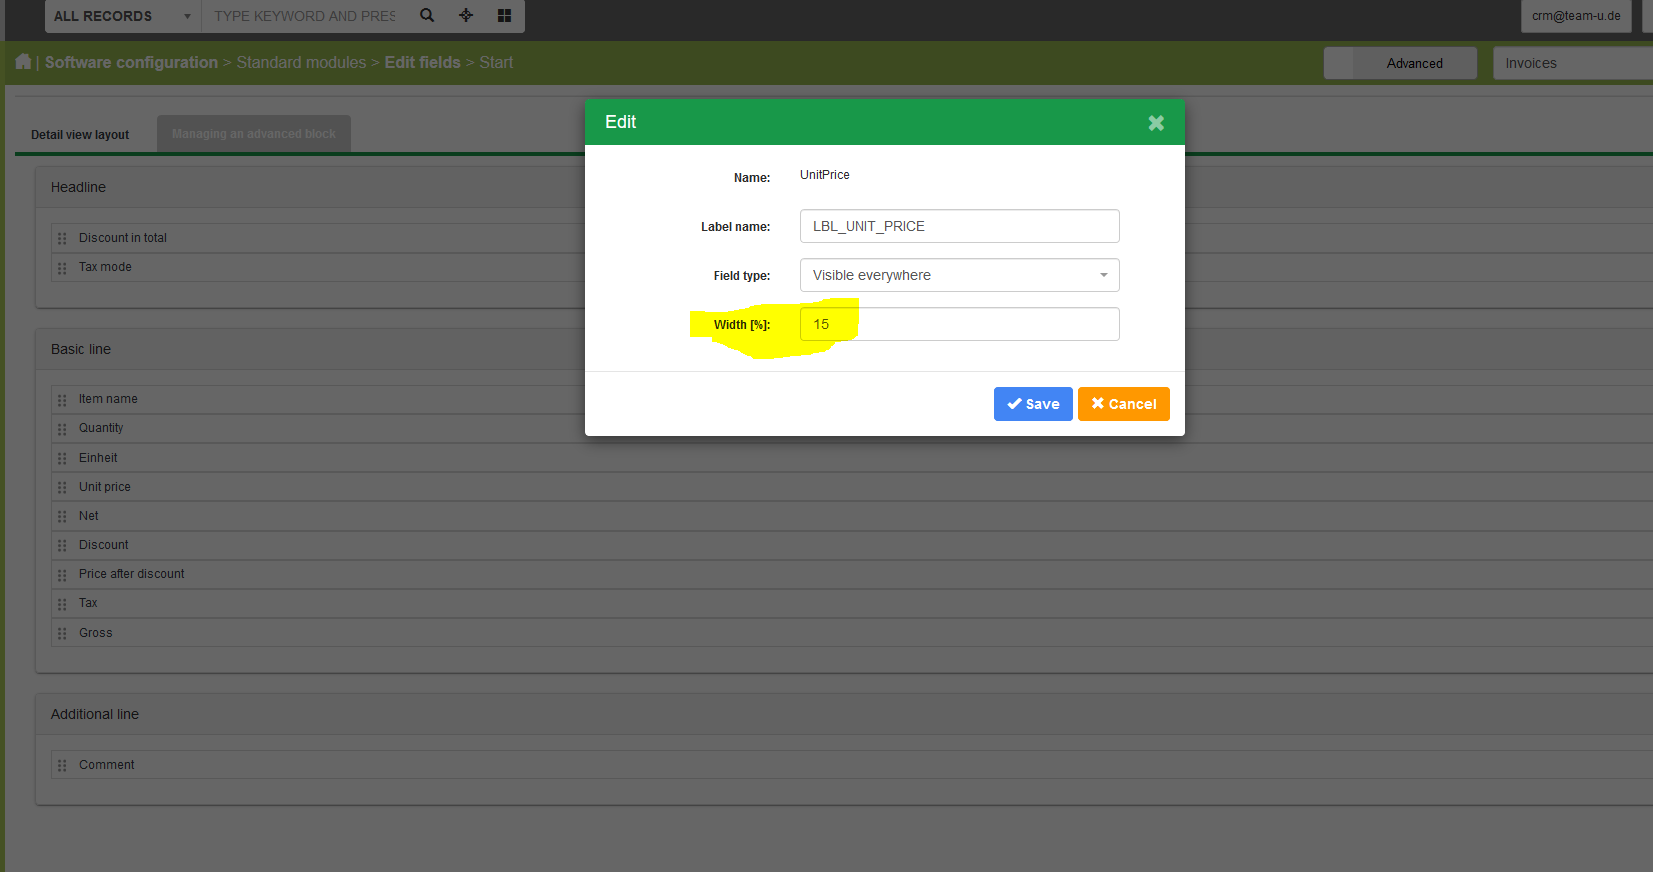Select the Tax row in Basic line
The image size is (1653, 872).
[852, 603]
